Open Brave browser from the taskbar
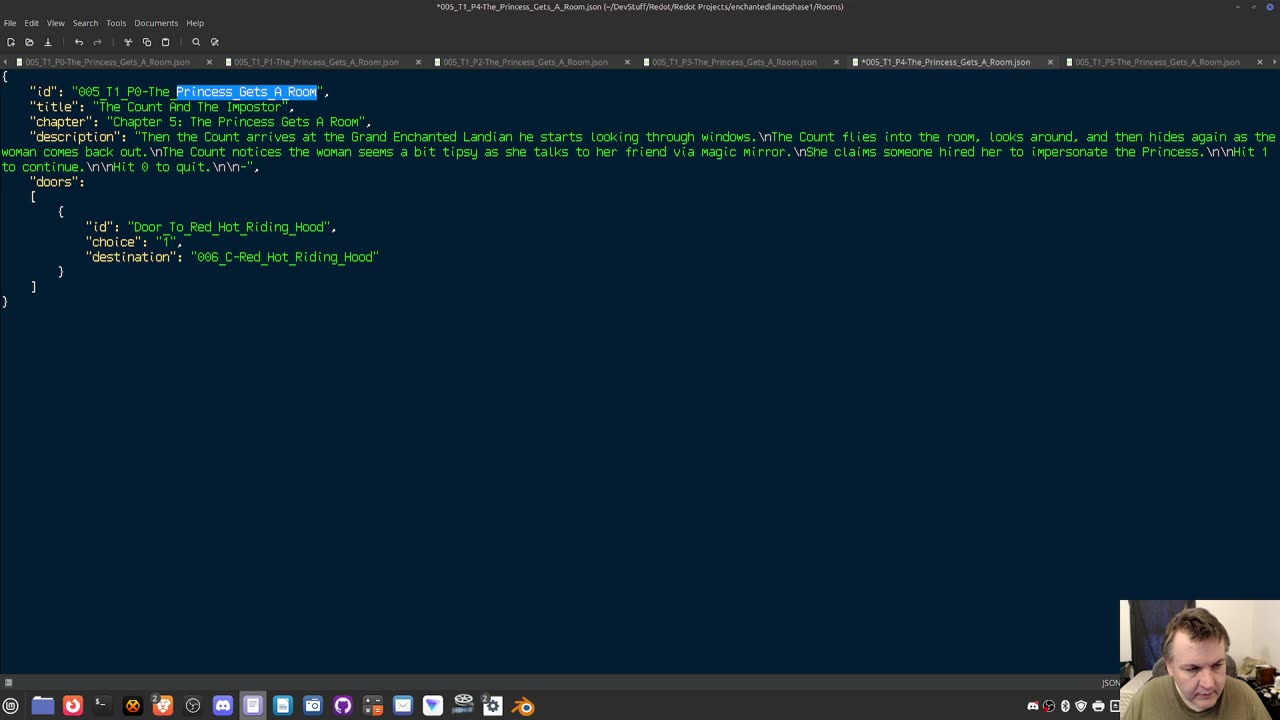 [162, 706]
